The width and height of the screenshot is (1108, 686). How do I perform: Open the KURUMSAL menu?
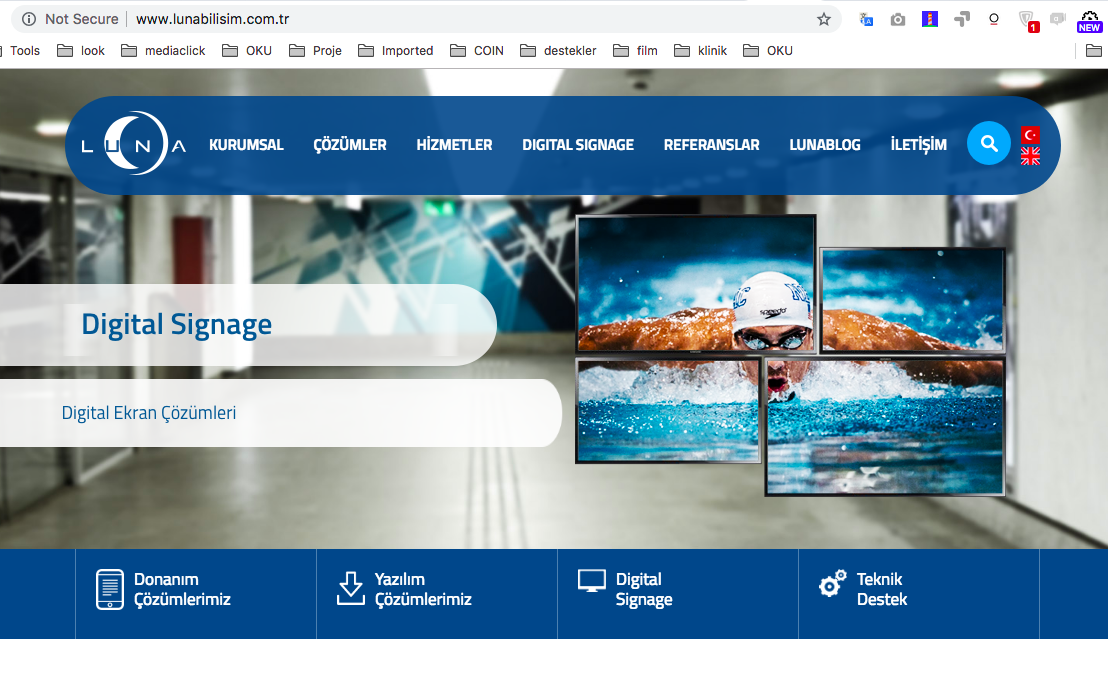click(246, 145)
